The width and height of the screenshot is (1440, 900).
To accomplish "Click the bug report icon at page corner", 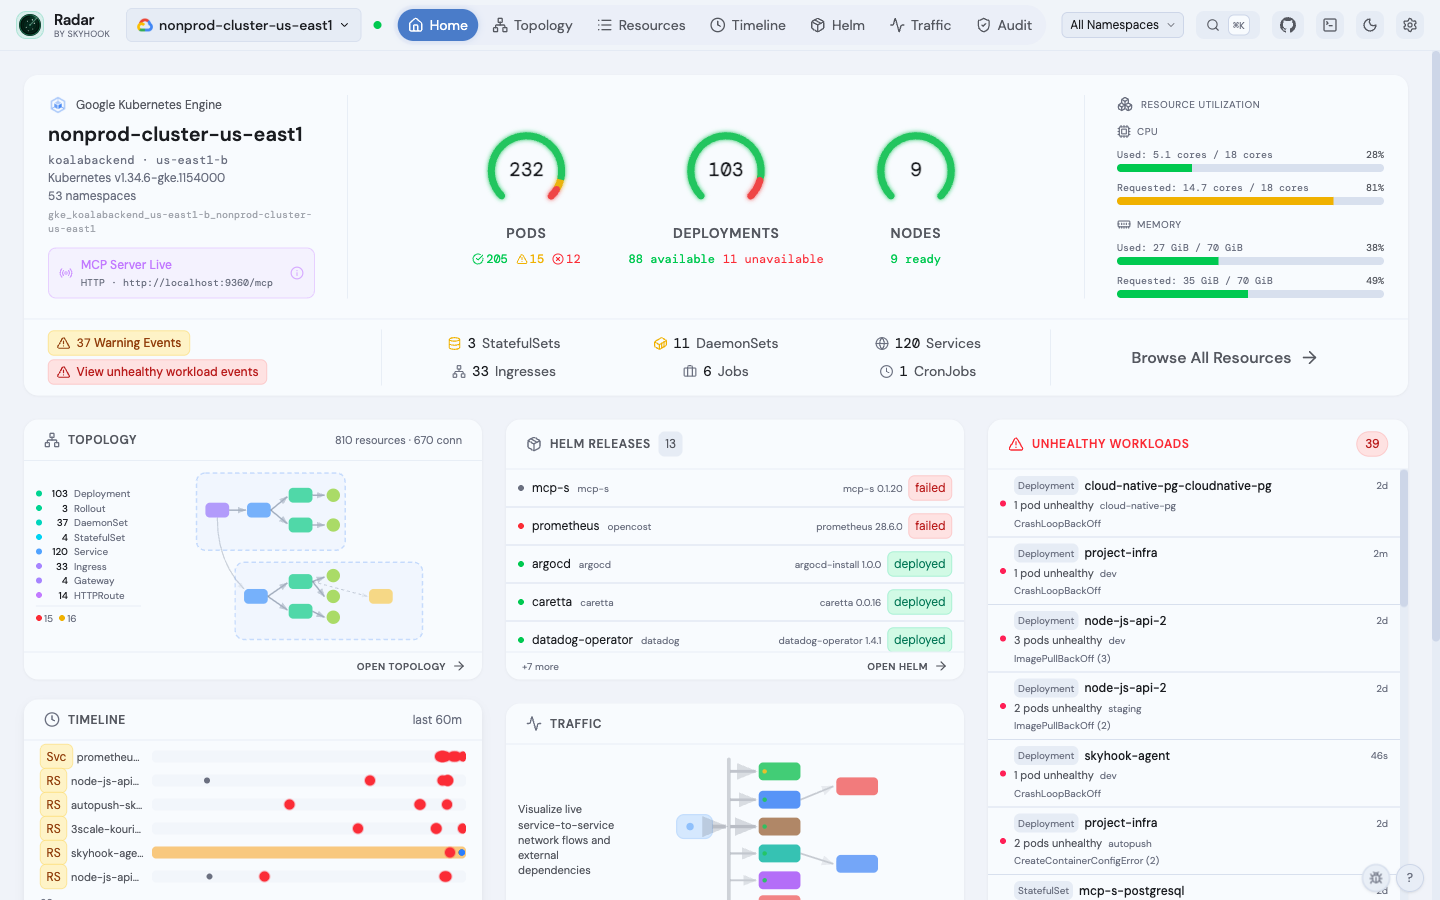I will [1376, 878].
